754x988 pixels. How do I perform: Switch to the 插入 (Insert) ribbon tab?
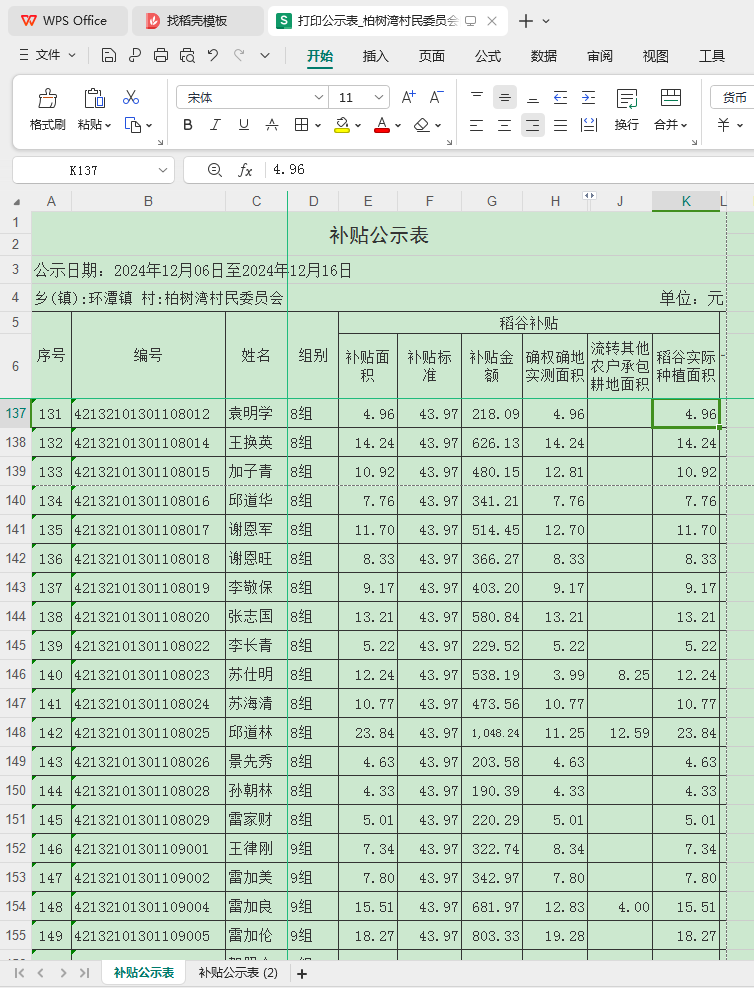[x=375, y=56]
